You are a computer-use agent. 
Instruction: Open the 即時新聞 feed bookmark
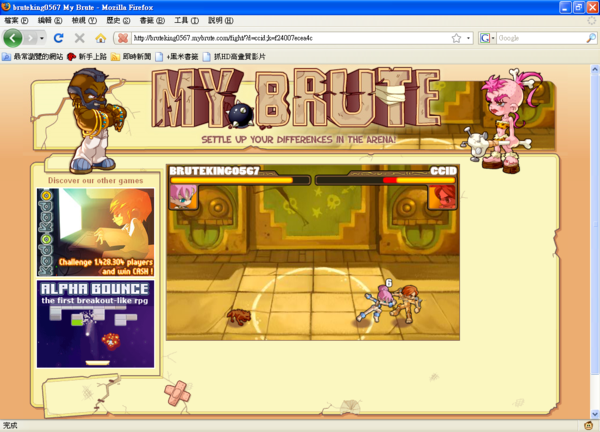pos(131,57)
